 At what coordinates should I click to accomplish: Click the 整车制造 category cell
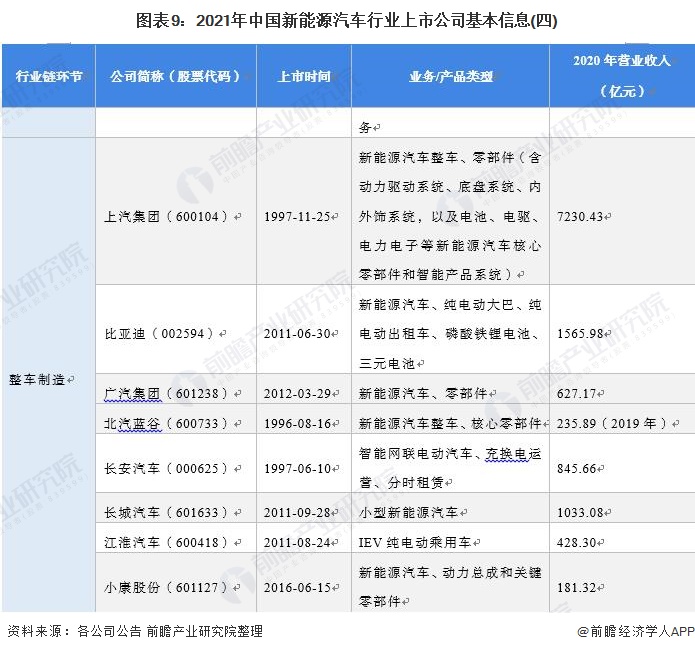tap(49, 375)
